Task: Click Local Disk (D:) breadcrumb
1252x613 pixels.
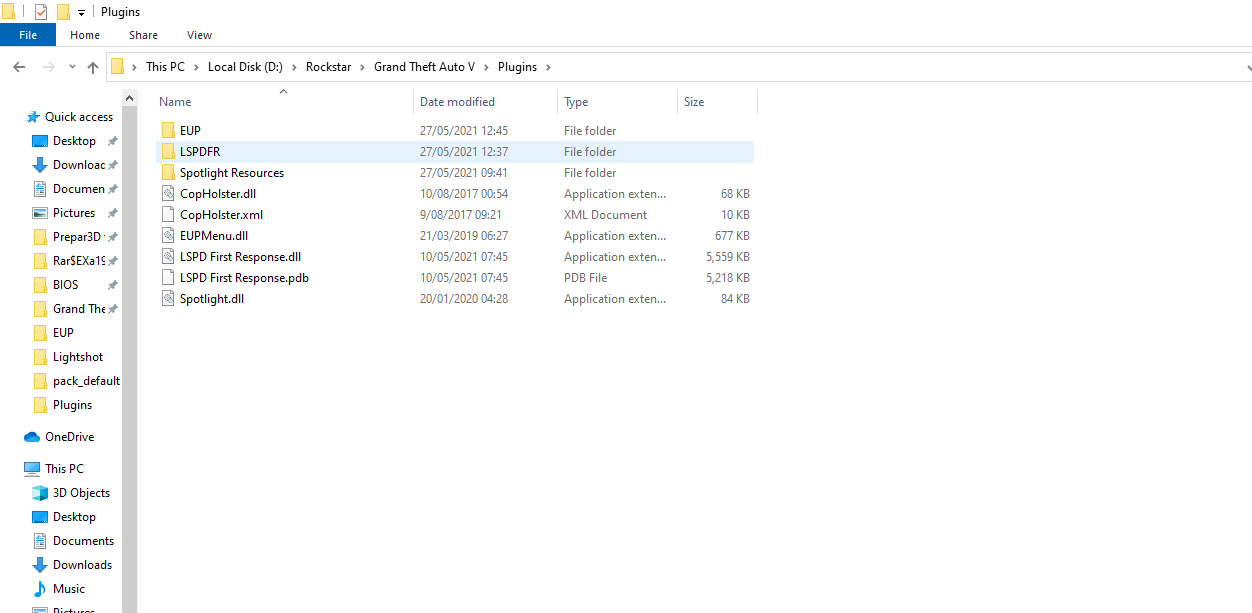Action: point(245,67)
